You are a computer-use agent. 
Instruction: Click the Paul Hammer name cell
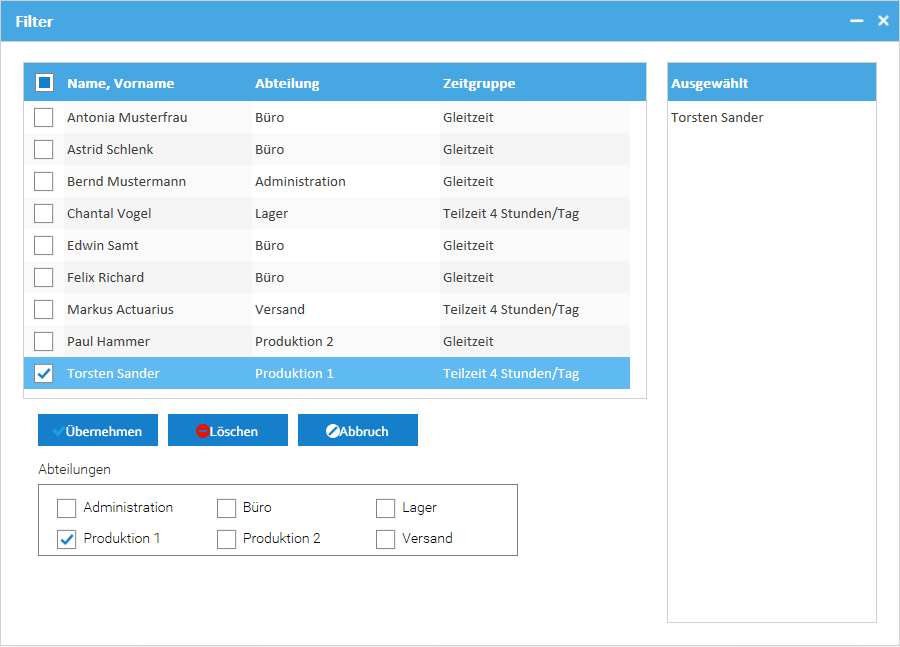108,342
